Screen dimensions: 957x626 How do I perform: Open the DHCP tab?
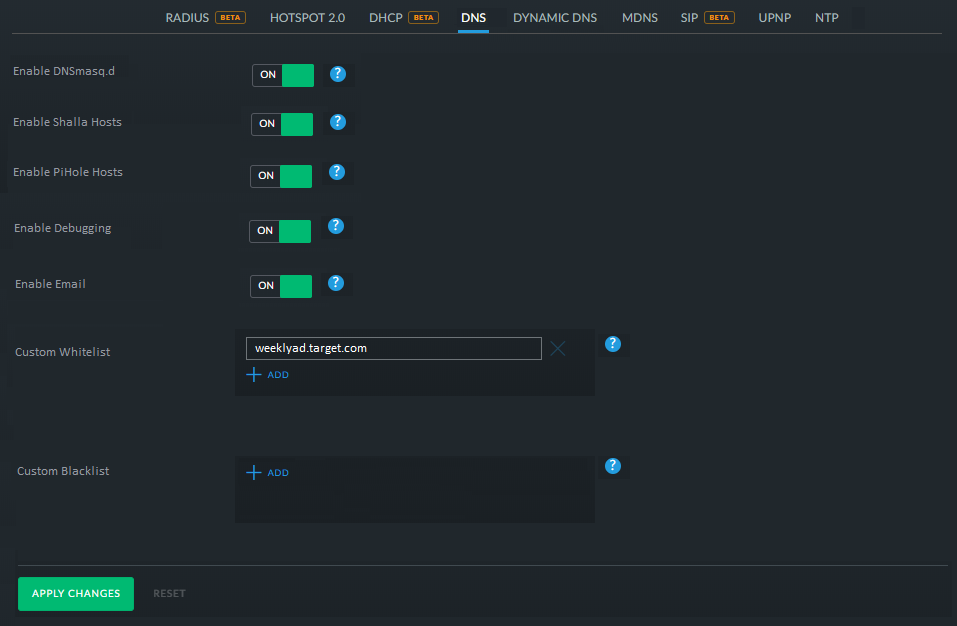[x=386, y=18]
